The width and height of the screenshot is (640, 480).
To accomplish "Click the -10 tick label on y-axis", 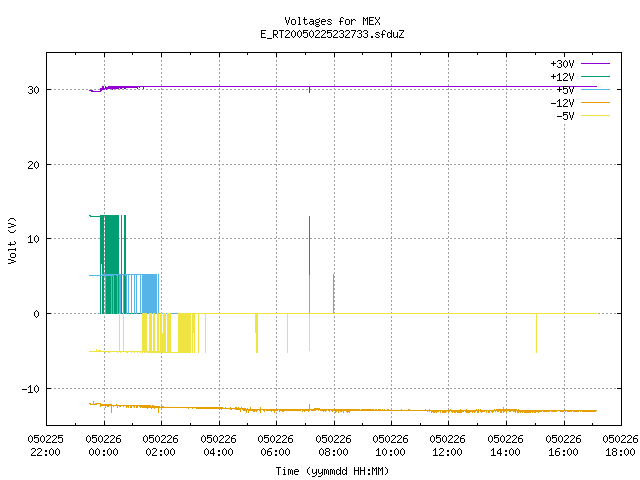I will coord(30,389).
